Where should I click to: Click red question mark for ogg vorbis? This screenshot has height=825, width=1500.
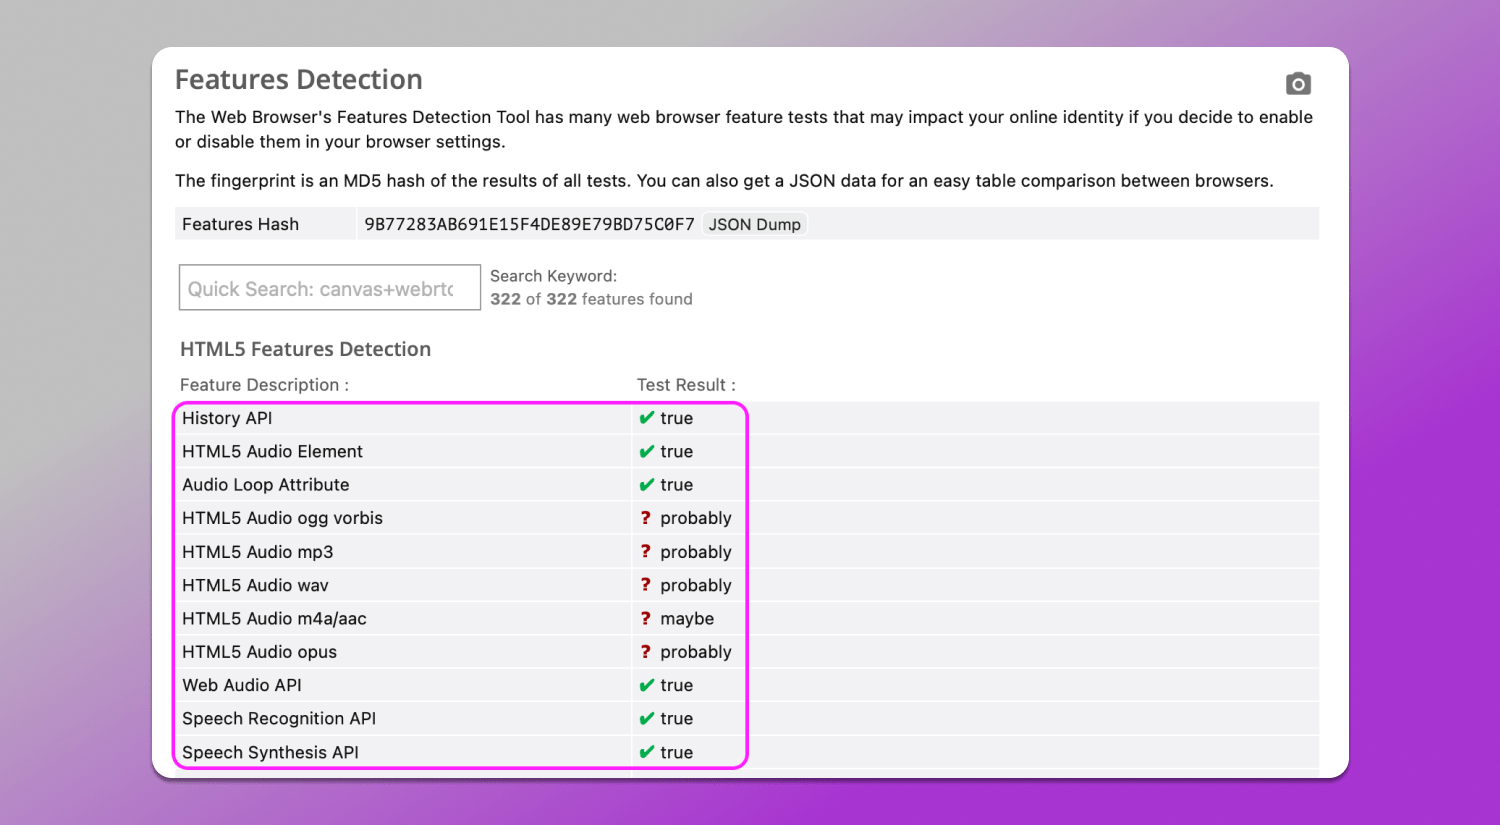(x=646, y=518)
